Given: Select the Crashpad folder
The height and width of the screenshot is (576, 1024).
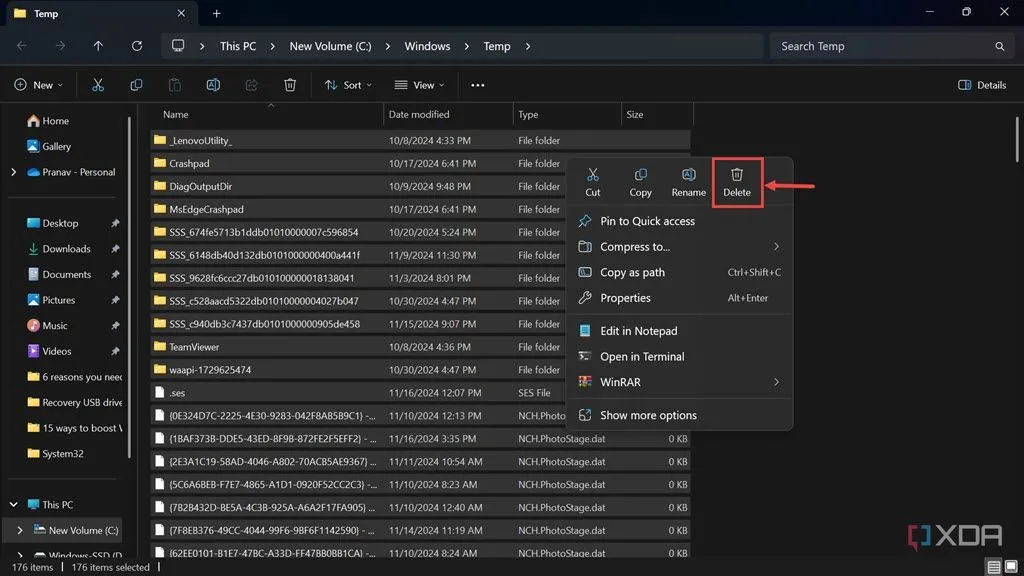Looking at the screenshot, I should click(358, 163).
